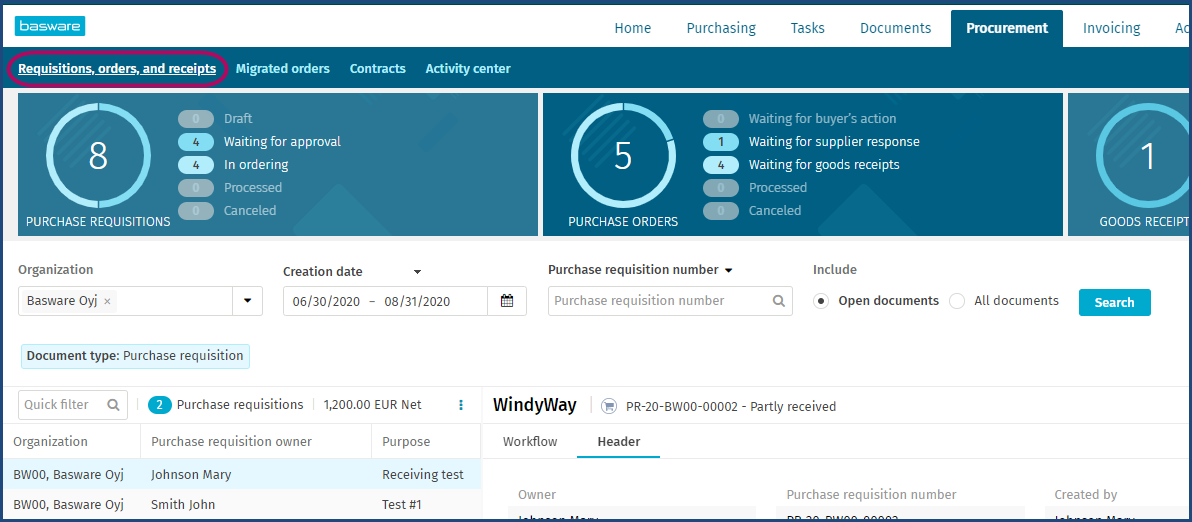Remove the Basware Oyj organization tag
Screen dimensions: 1192x522
click(107, 301)
